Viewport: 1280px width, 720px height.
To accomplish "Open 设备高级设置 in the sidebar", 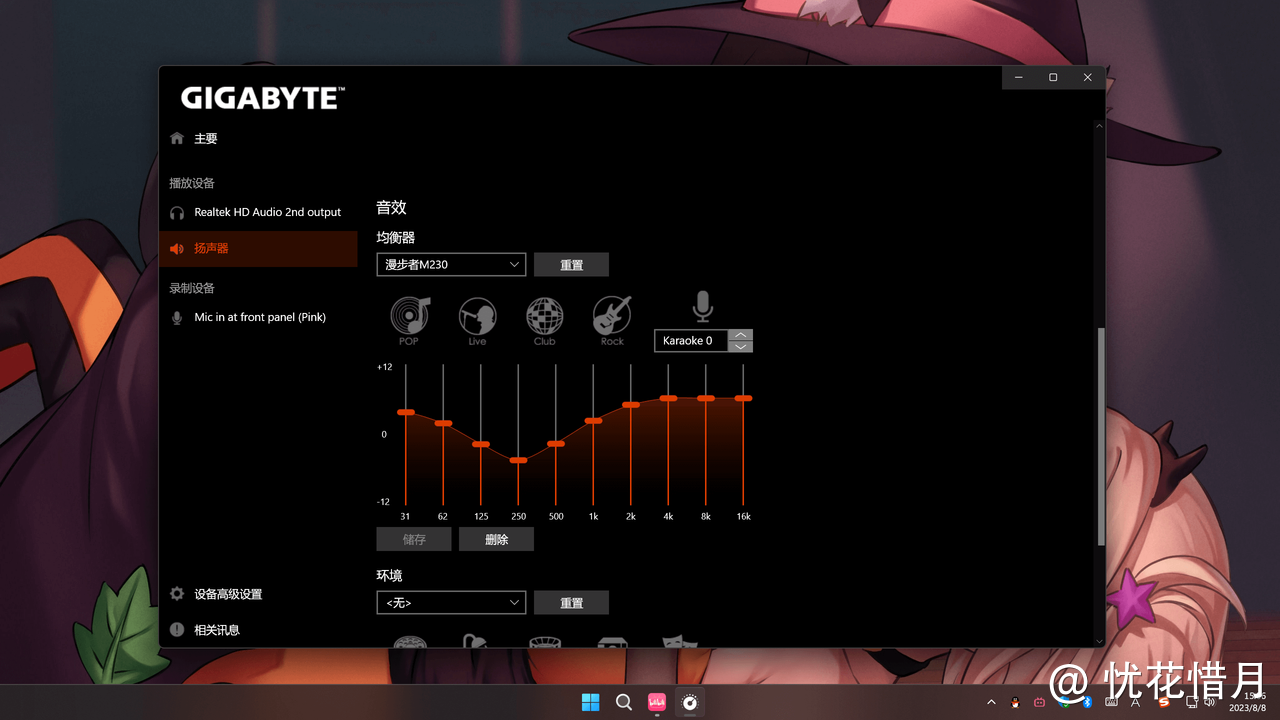I will [228, 594].
